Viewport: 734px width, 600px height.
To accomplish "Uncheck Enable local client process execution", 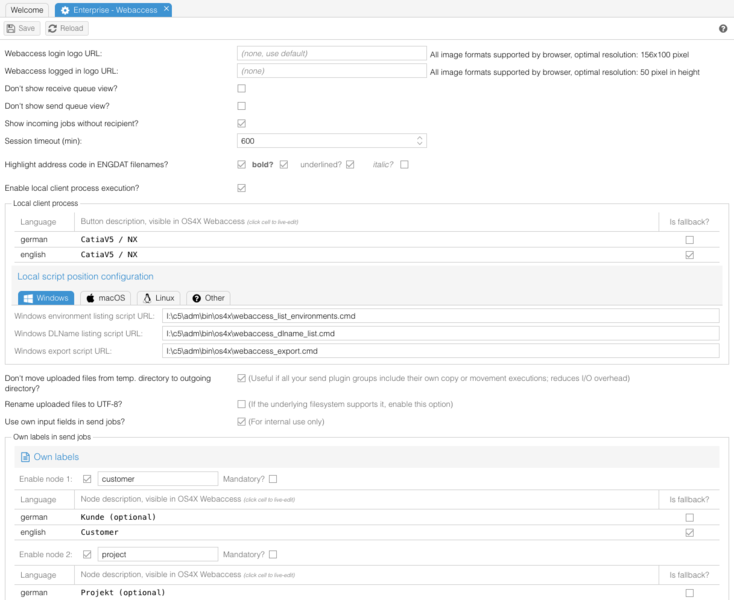I will click(241, 188).
